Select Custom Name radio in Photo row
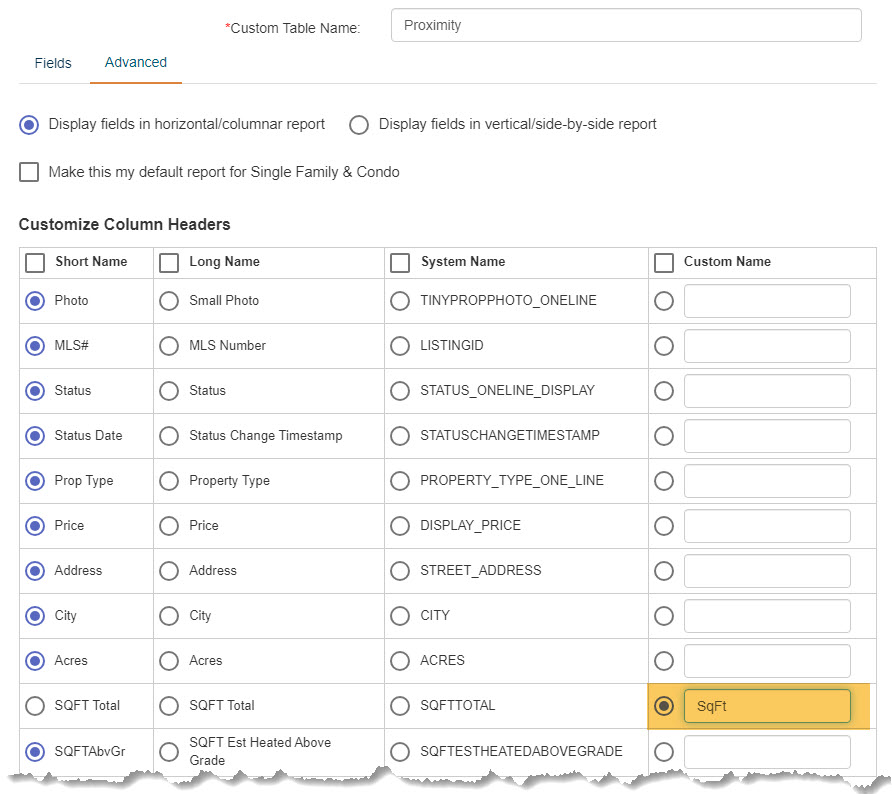 click(664, 301)
